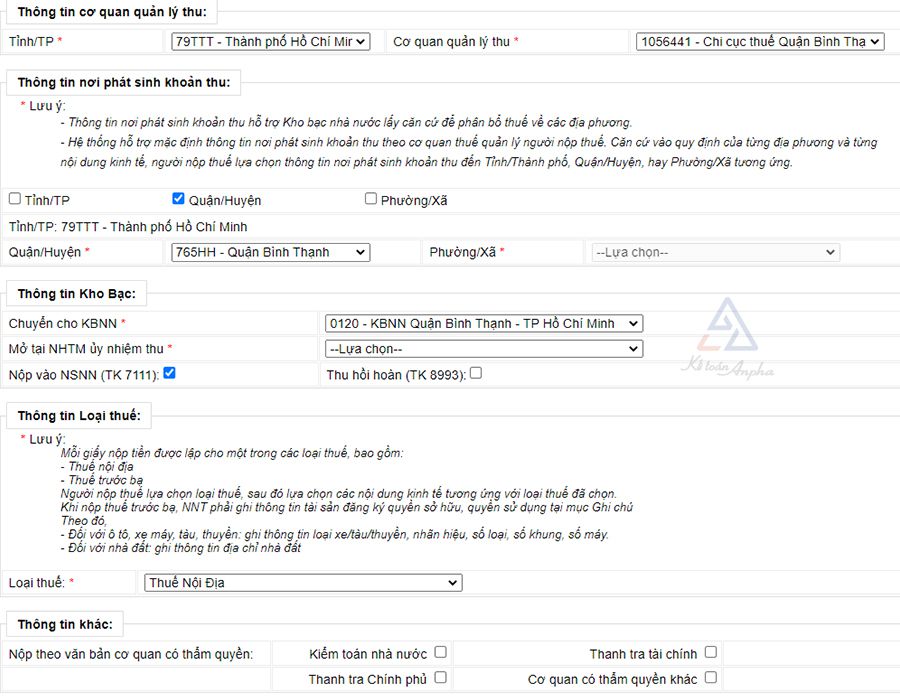Viewport: 900px width, 697px height.
Task: Open the Quận/Huyện district dropdown
Action: point(270,252)
